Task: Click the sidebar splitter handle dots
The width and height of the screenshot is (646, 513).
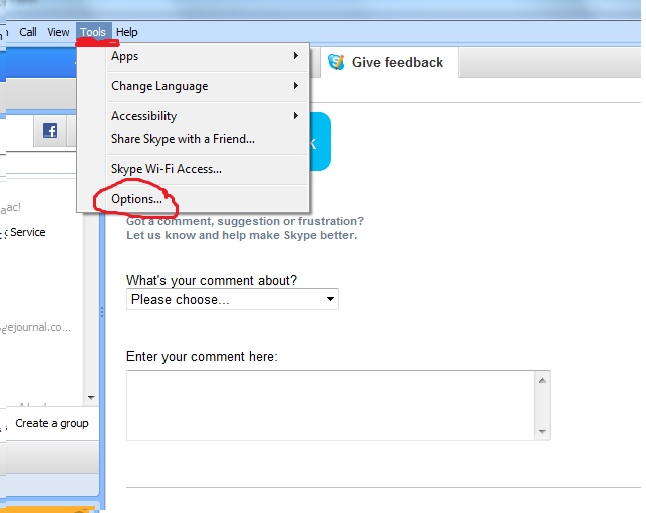Action: point(102,312)
